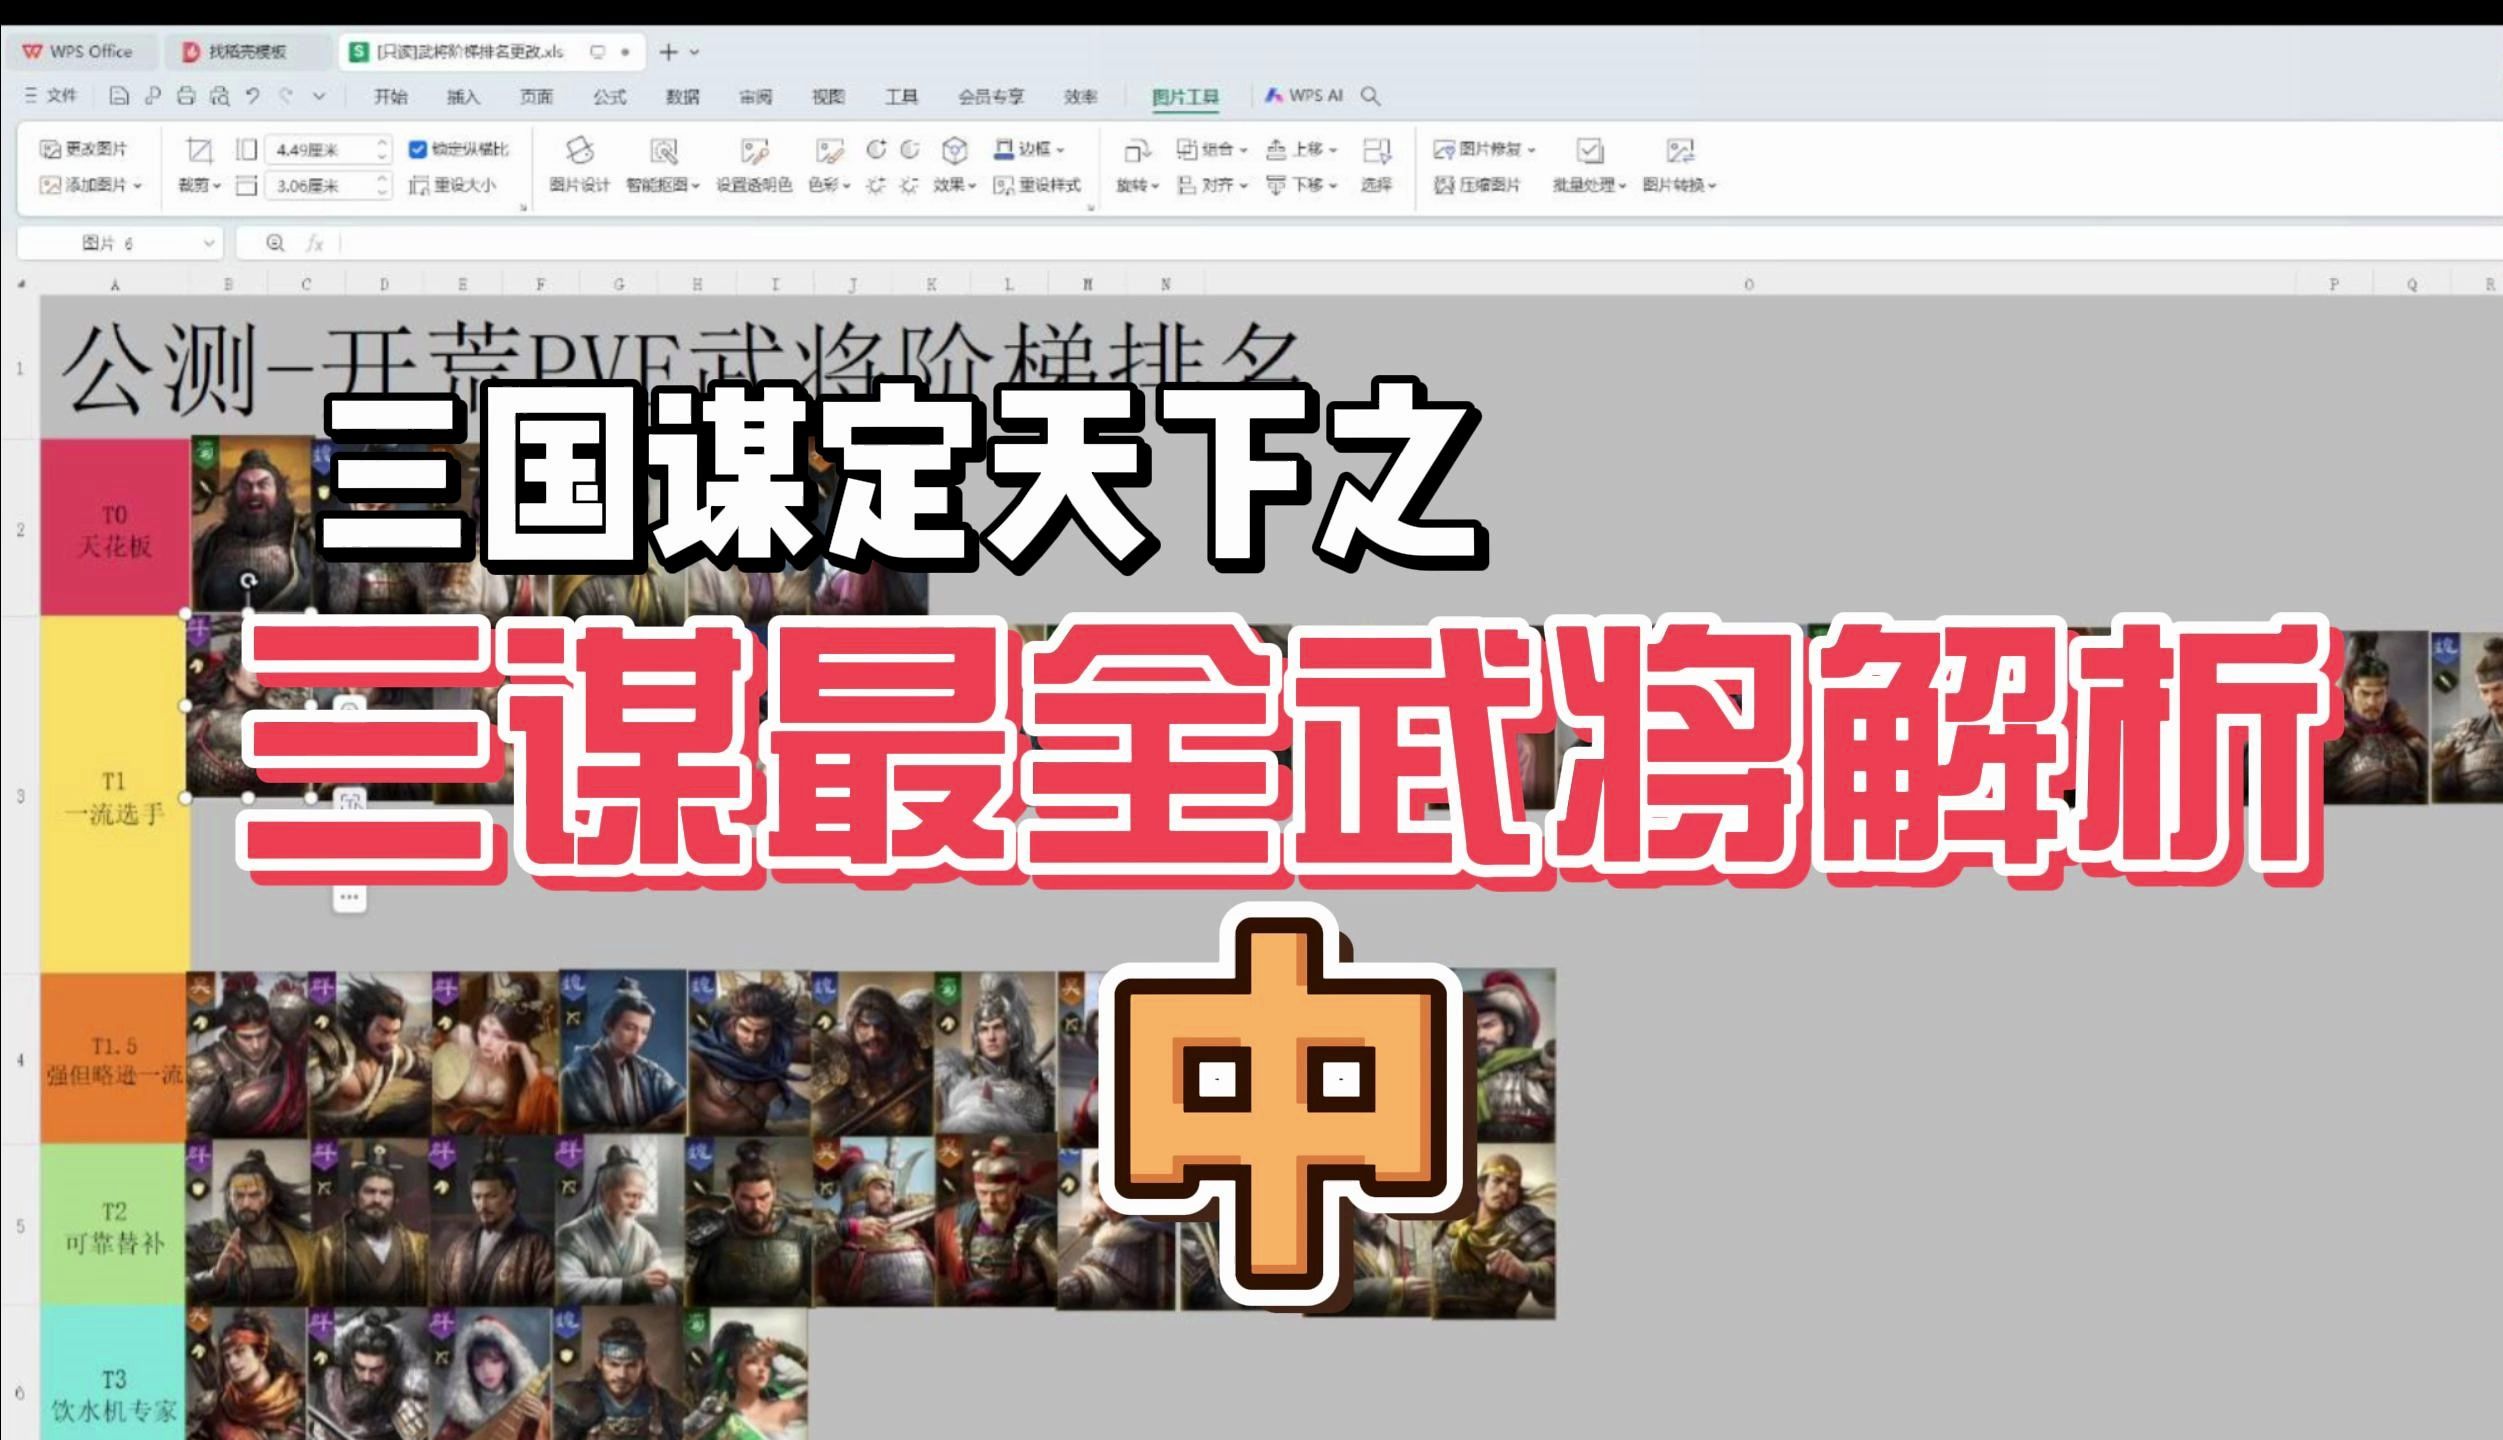The image size is (2503, 1440).
Task: Switch to the 公式 formulas tab
Action: (609, 96)
